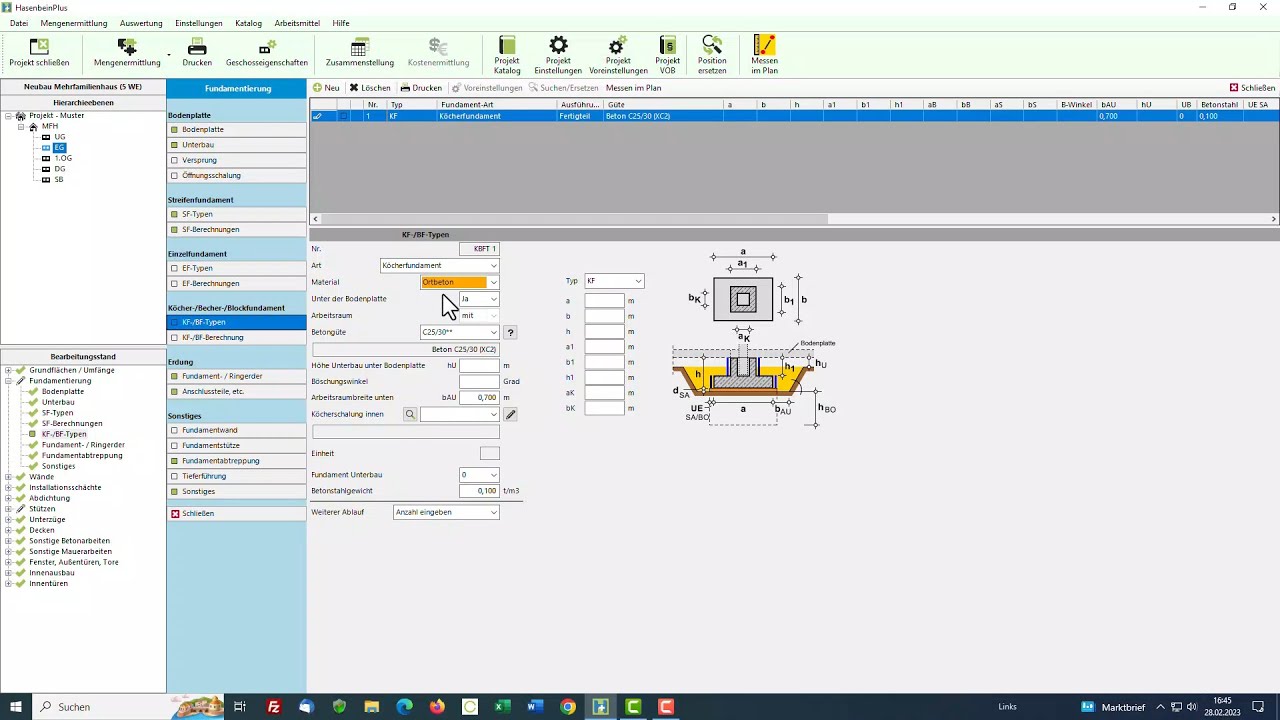
Task: Toggle the KF-/BF-Berechnung checkbox item
Action: pyautogui.click(x=174, y=337)
